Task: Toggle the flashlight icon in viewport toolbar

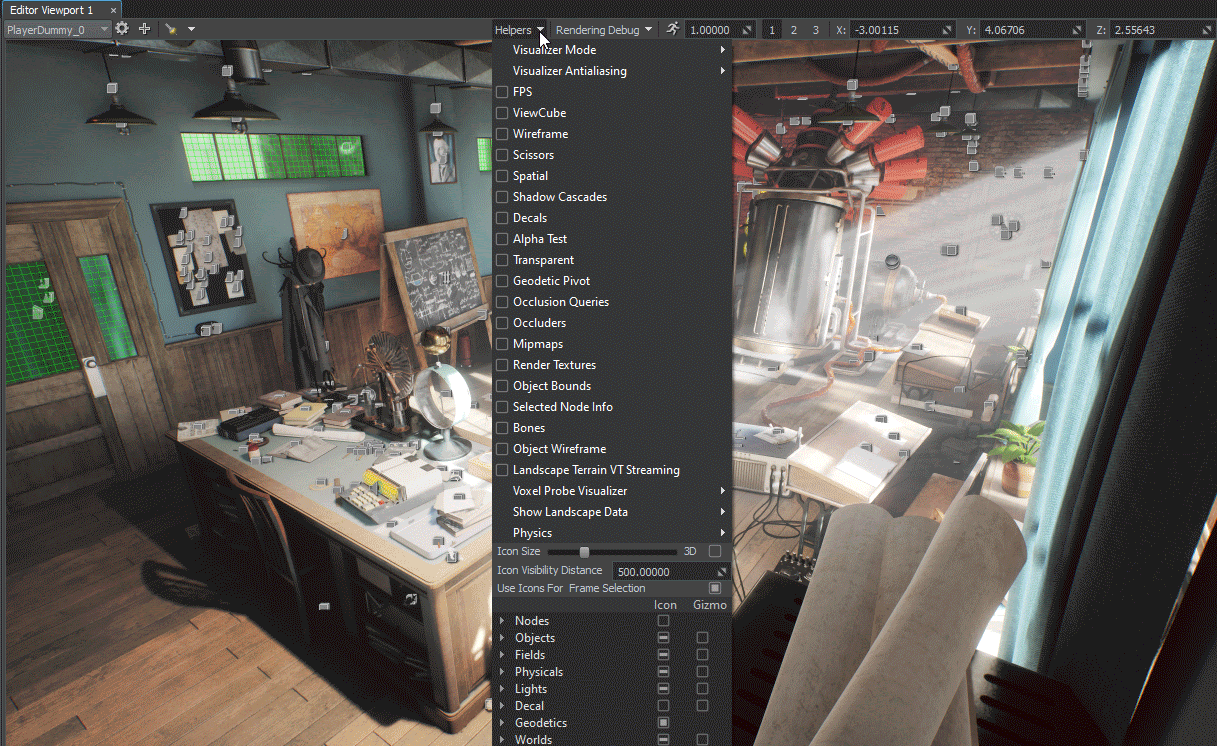Action: pyautogui.click(x=172, y=29)
